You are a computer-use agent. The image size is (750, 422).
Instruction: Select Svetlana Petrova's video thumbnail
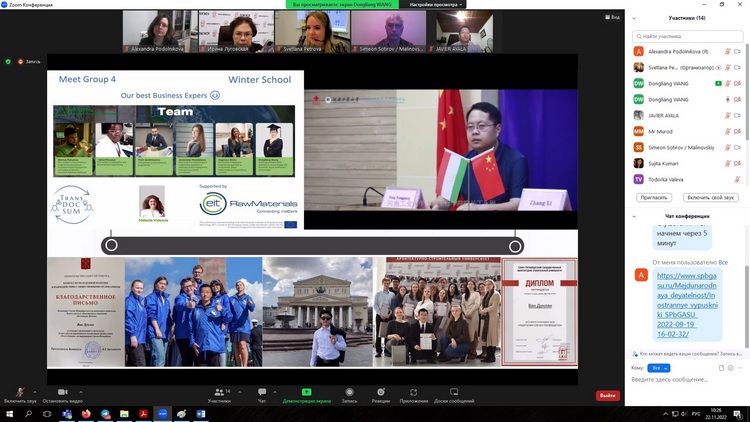[312, 32]
